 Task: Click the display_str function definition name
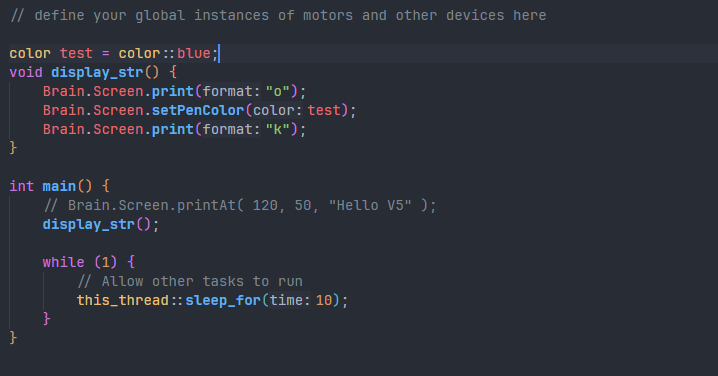pos(97,72)
